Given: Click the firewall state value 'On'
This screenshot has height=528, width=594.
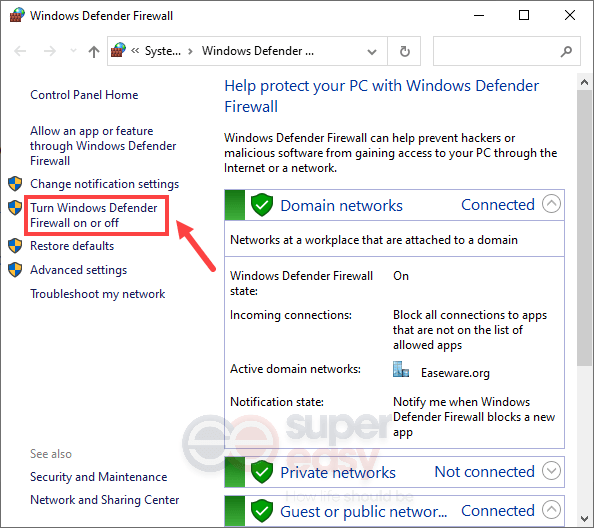Looking at the screenshot, I should pyautogui.click(x=401, y=276).
